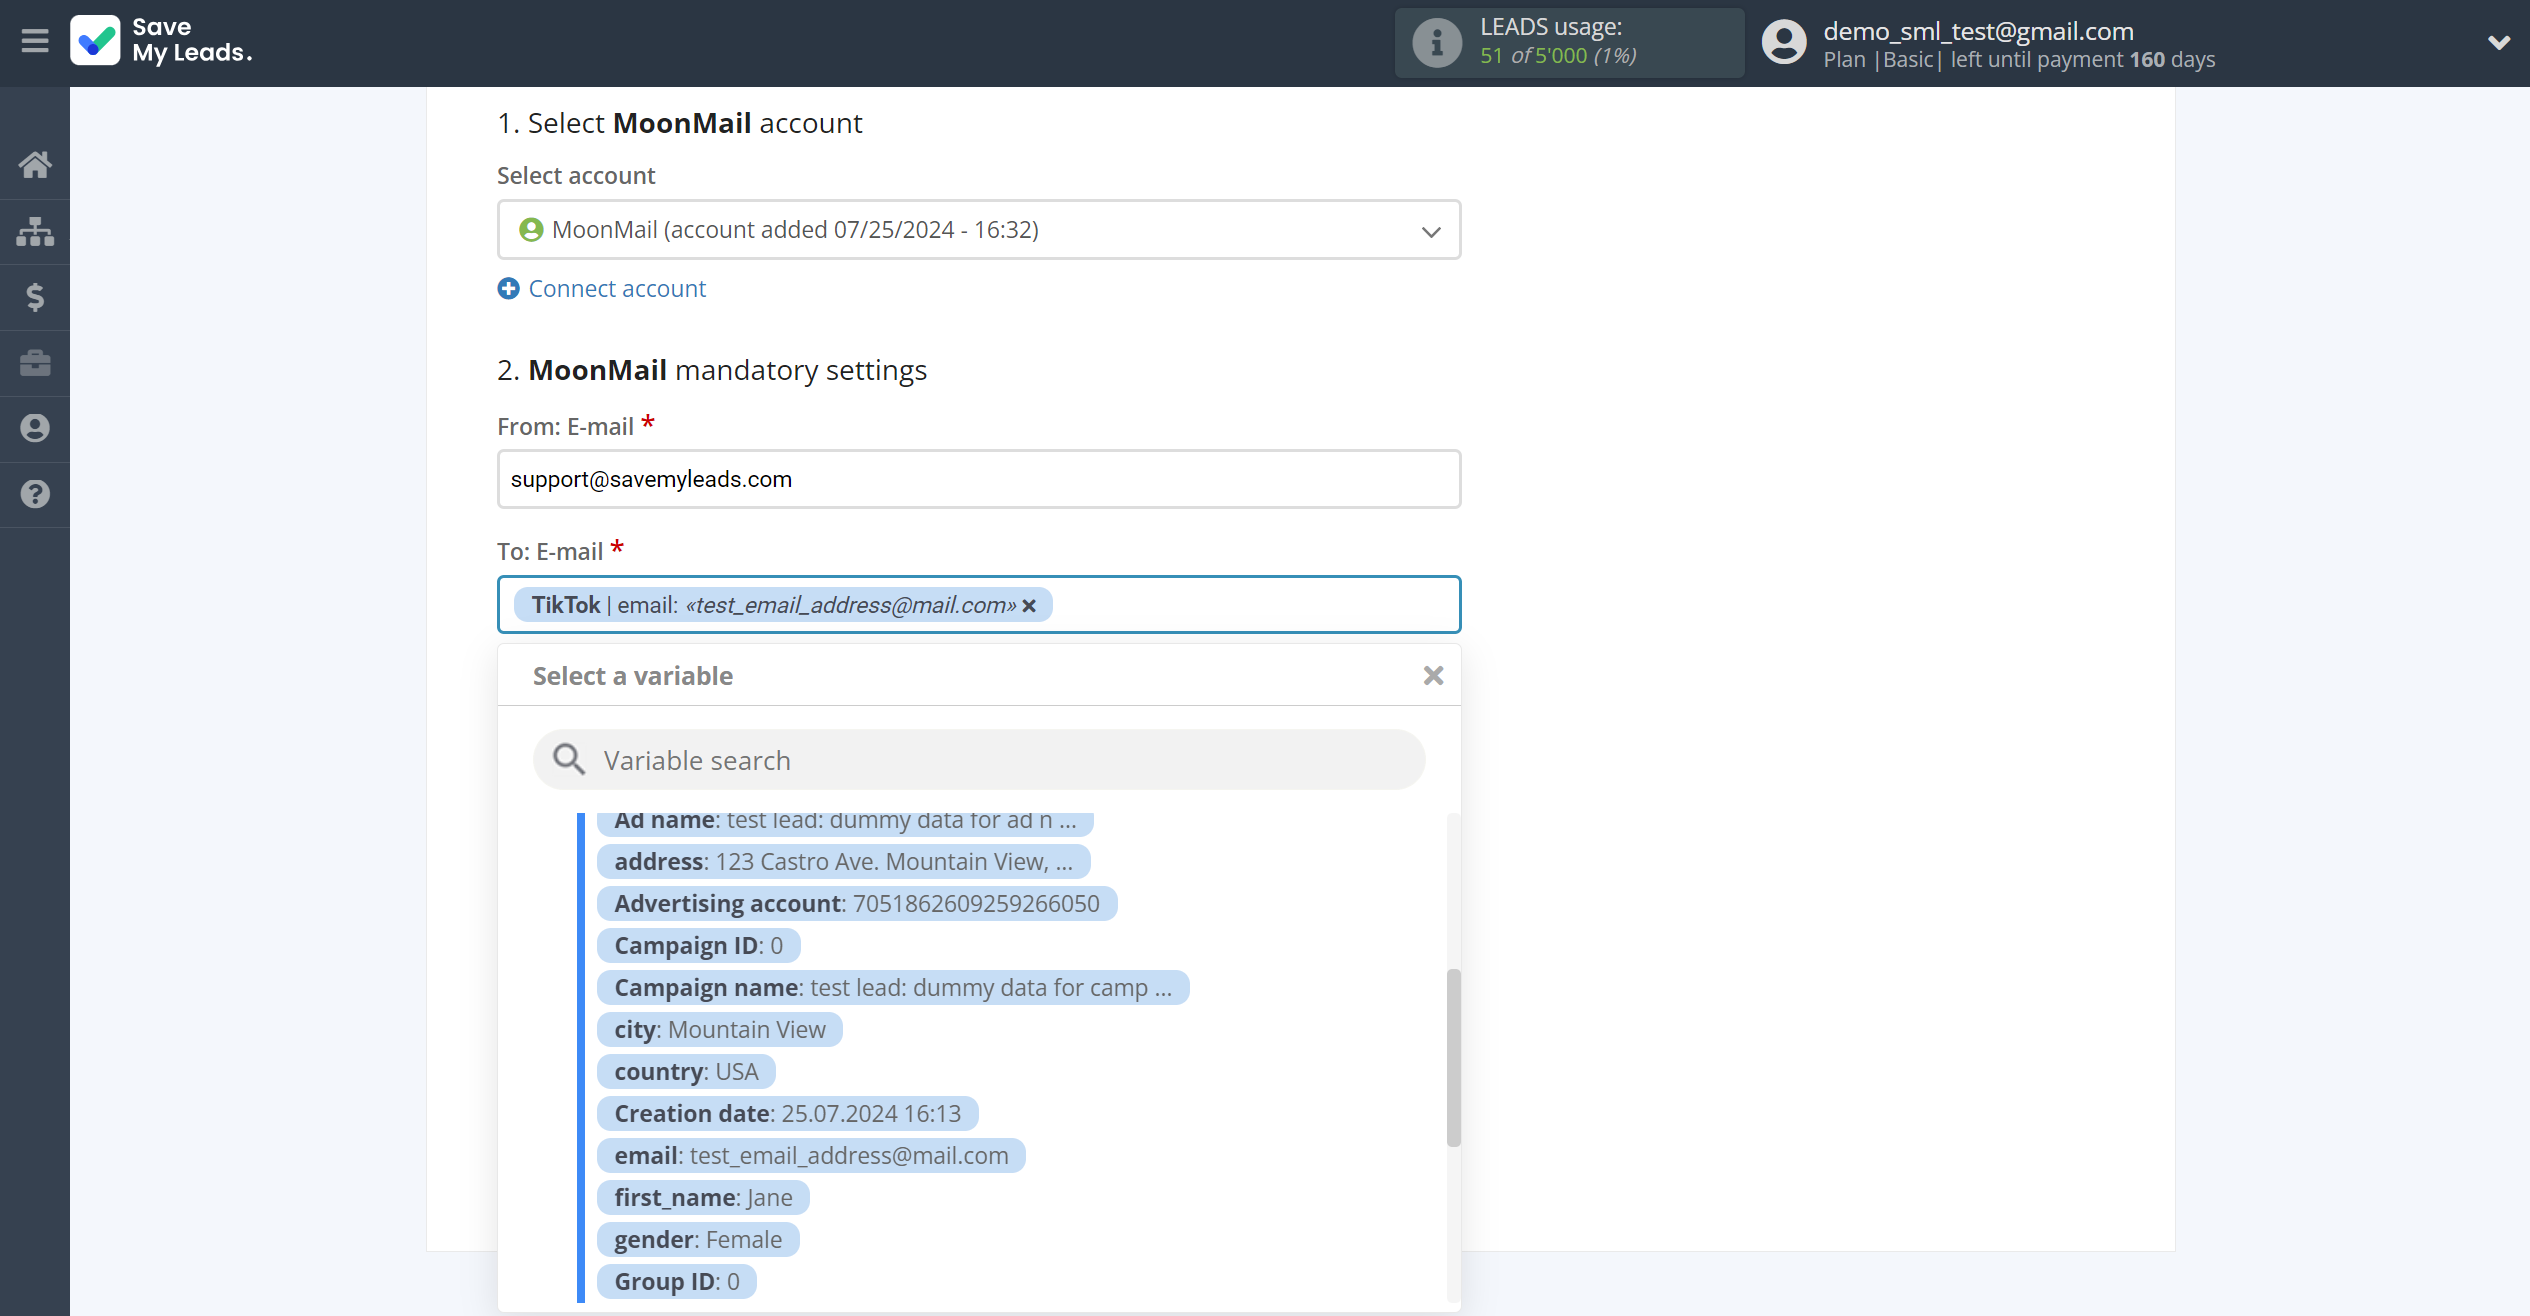
Task: Open the hamburger menu
Action: tap(35, 41)
